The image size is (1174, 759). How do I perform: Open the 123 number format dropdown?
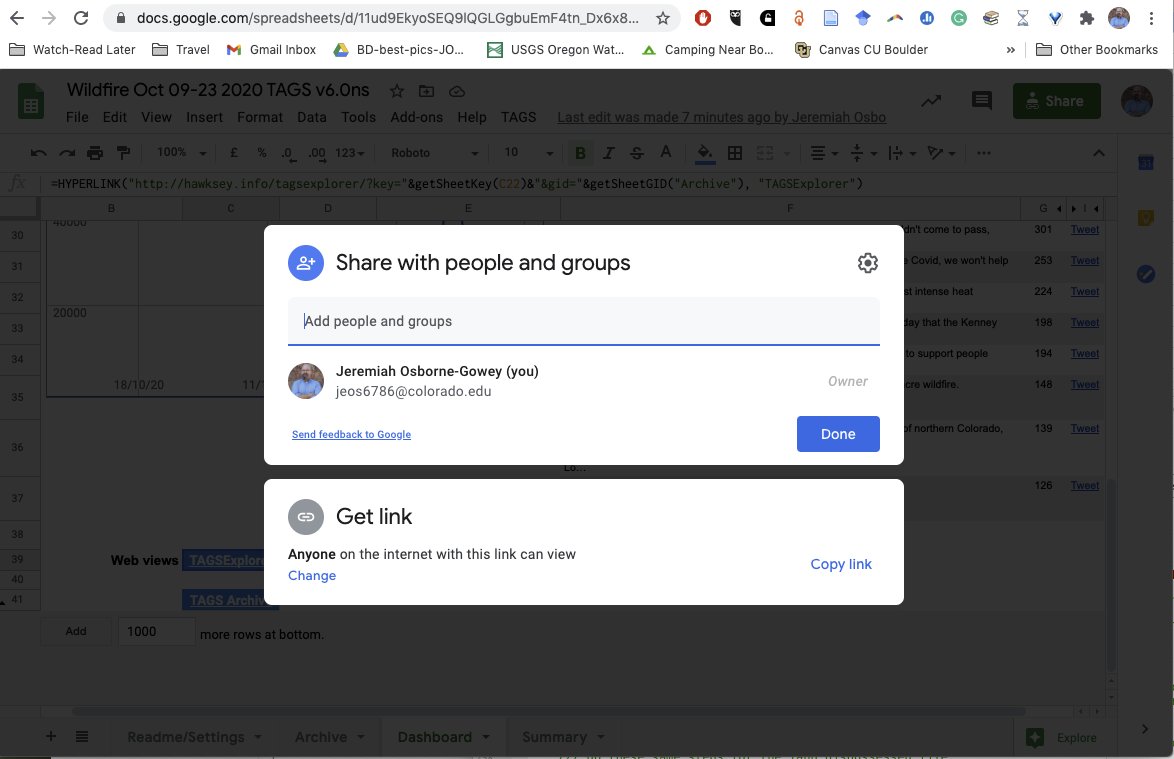pos(350,153)
